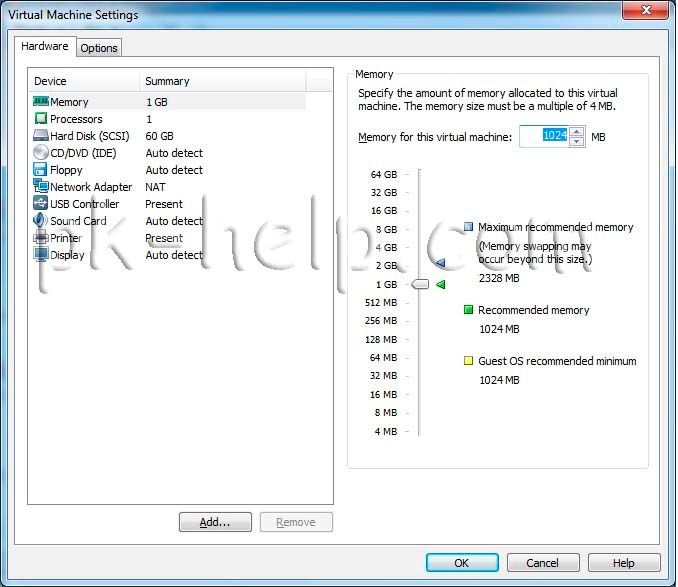Click the 16 GB scale label
Image resolution: width=678 pixels, height=587 pixels.
(384, 211)
